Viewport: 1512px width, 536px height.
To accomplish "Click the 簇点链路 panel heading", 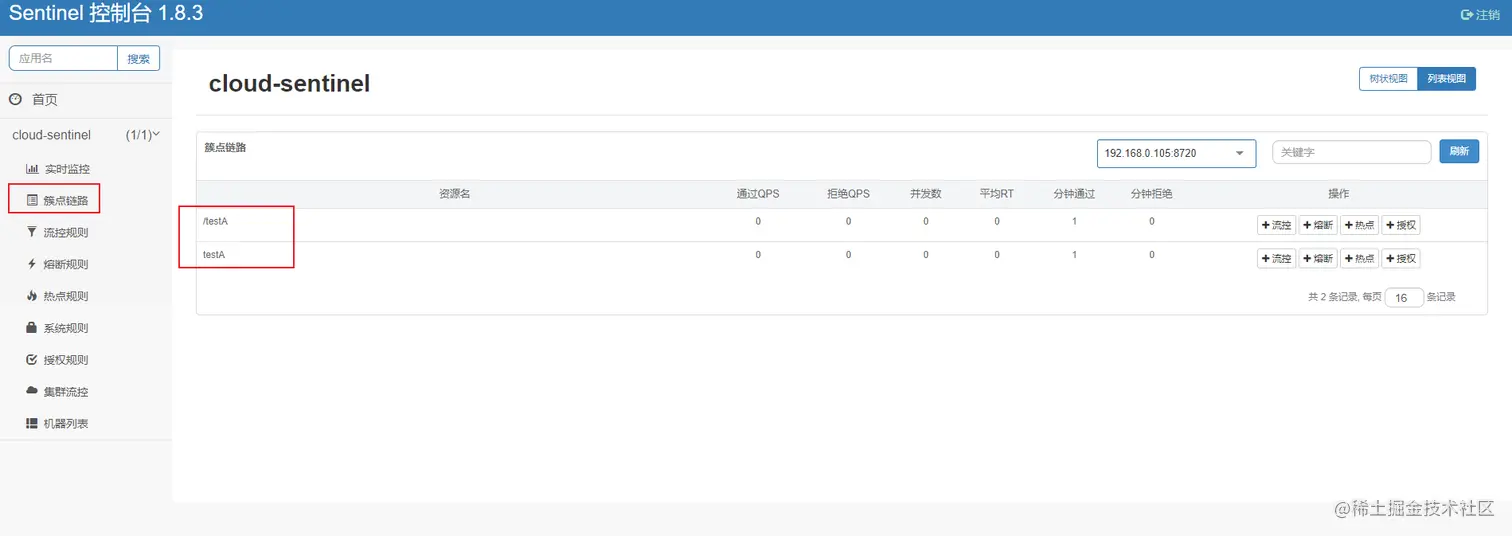I will point(225,147).
